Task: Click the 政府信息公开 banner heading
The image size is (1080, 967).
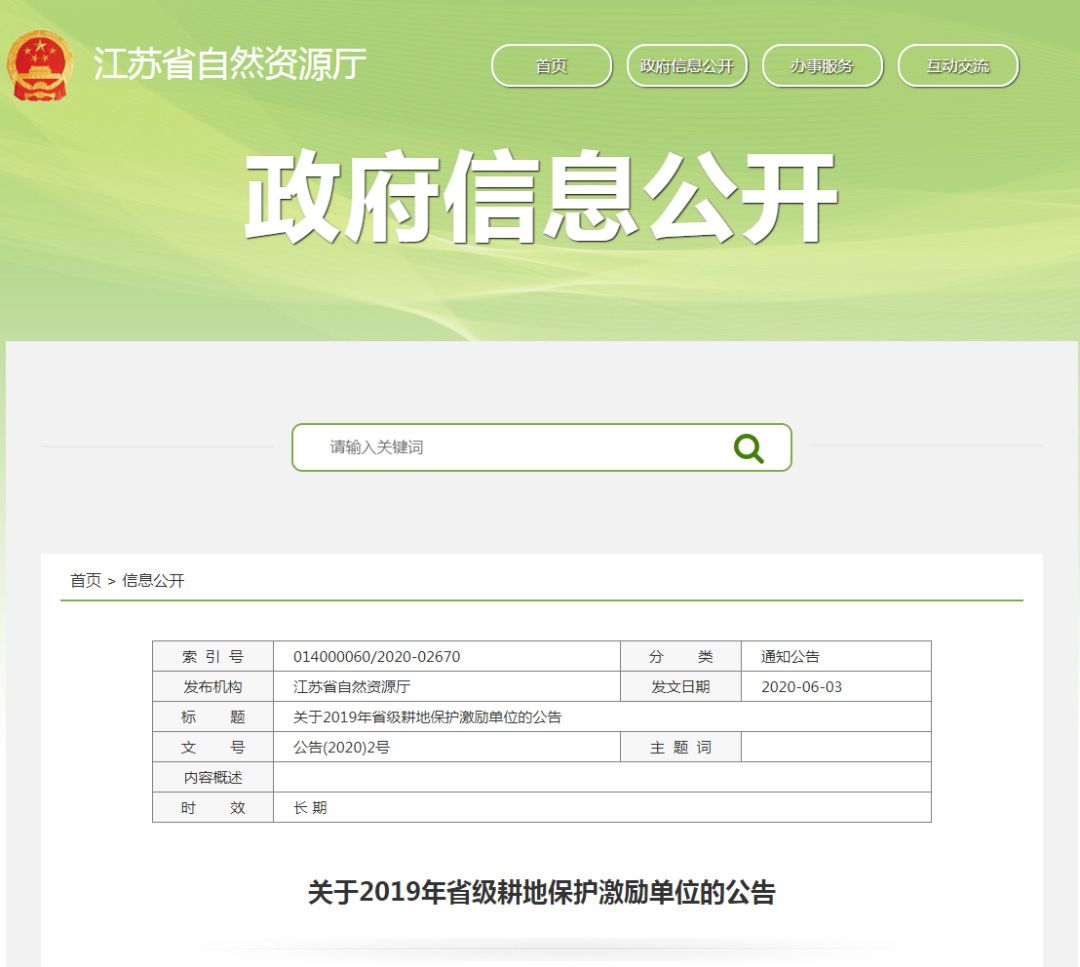Action: (541, 197)
